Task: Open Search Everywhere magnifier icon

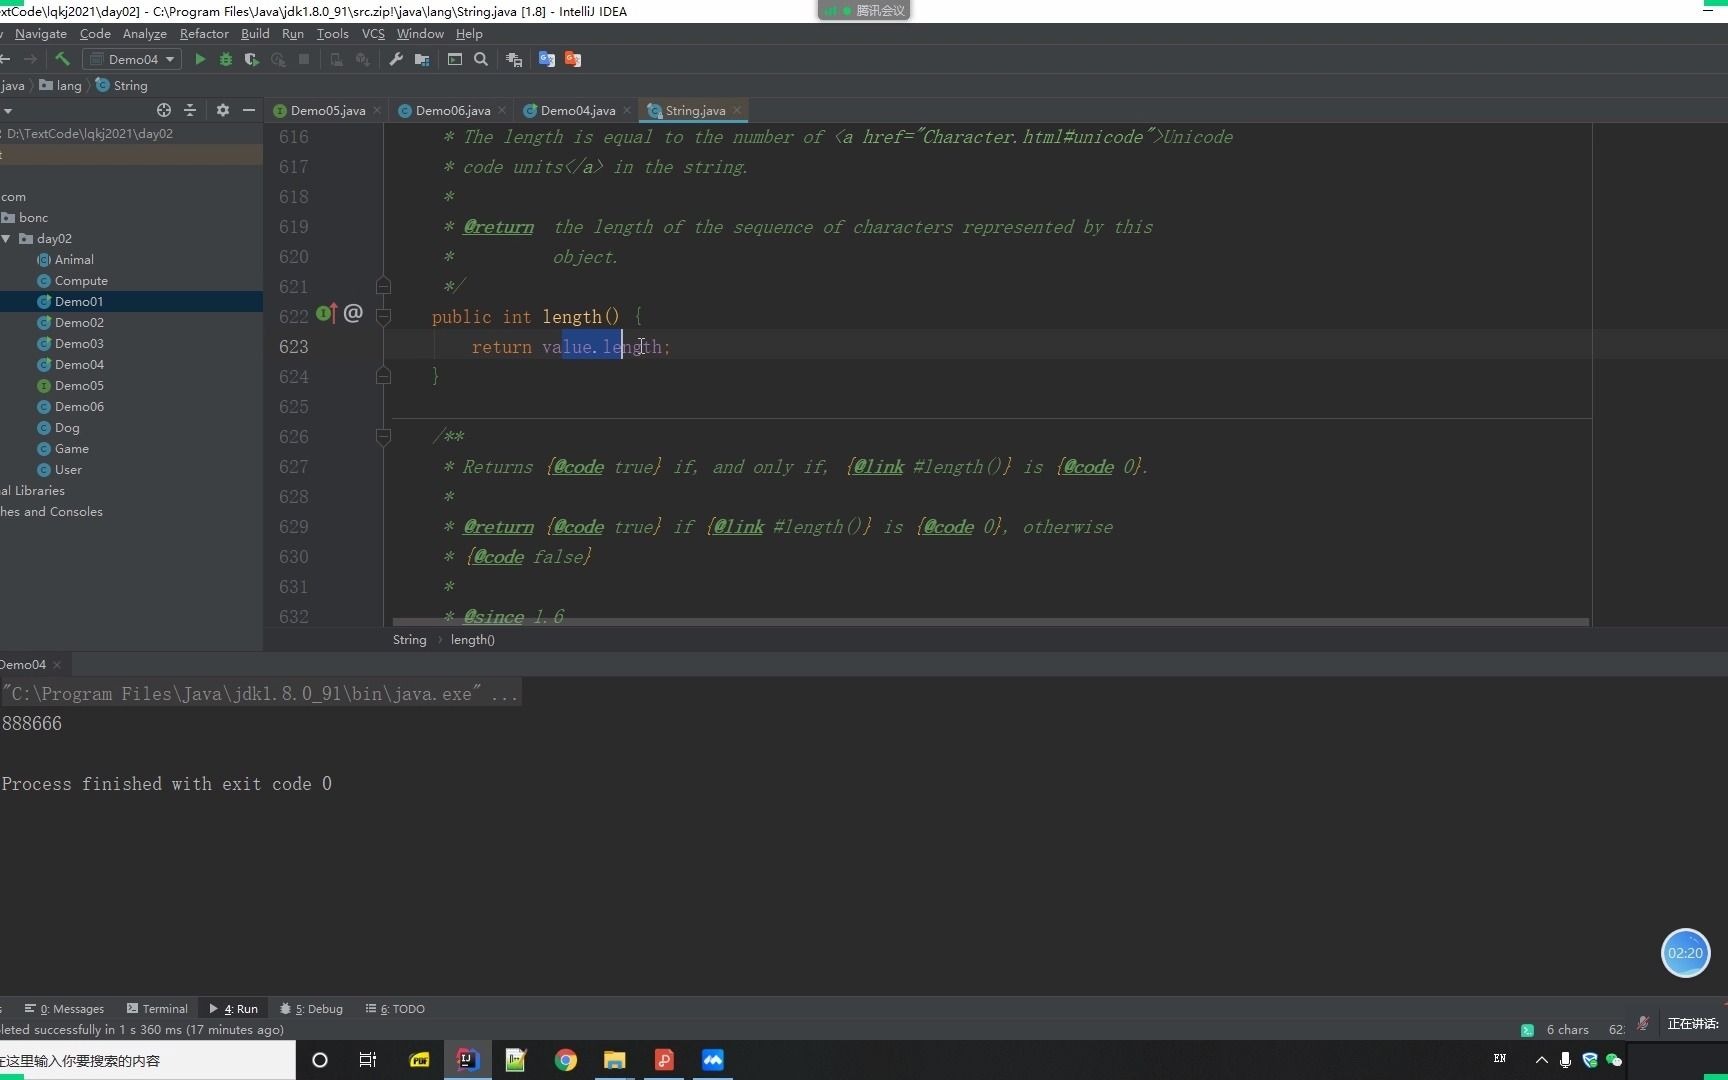Action: pyautogui.click(x=481, y=59)
